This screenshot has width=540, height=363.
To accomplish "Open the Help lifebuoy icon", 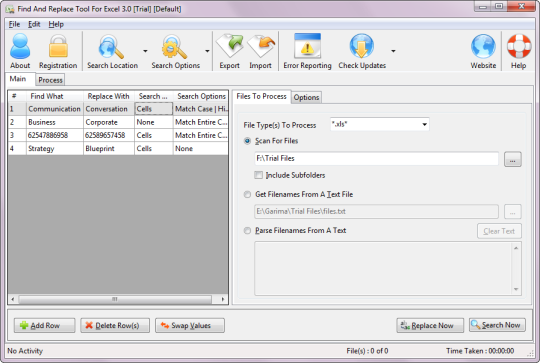I will tap(519, 46).
